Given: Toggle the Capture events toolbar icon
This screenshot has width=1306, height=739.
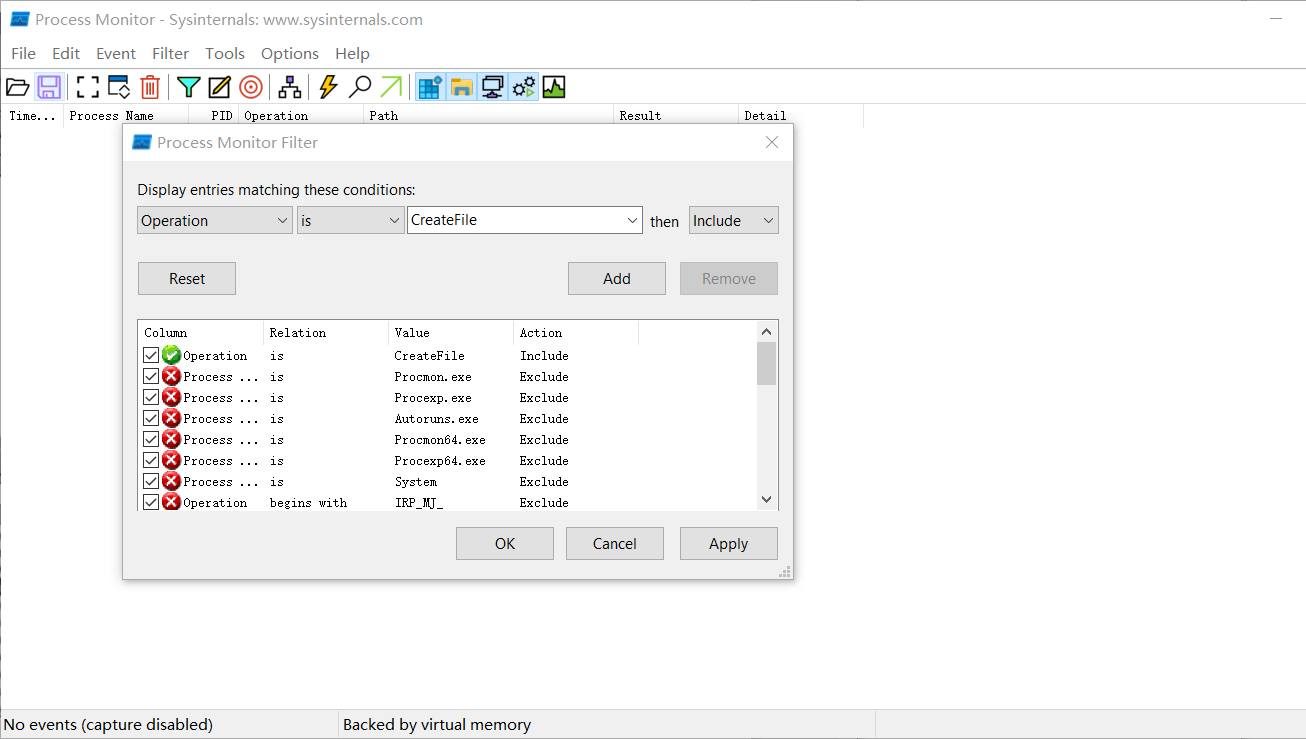Looking at the screenshot, I should 88,87.
